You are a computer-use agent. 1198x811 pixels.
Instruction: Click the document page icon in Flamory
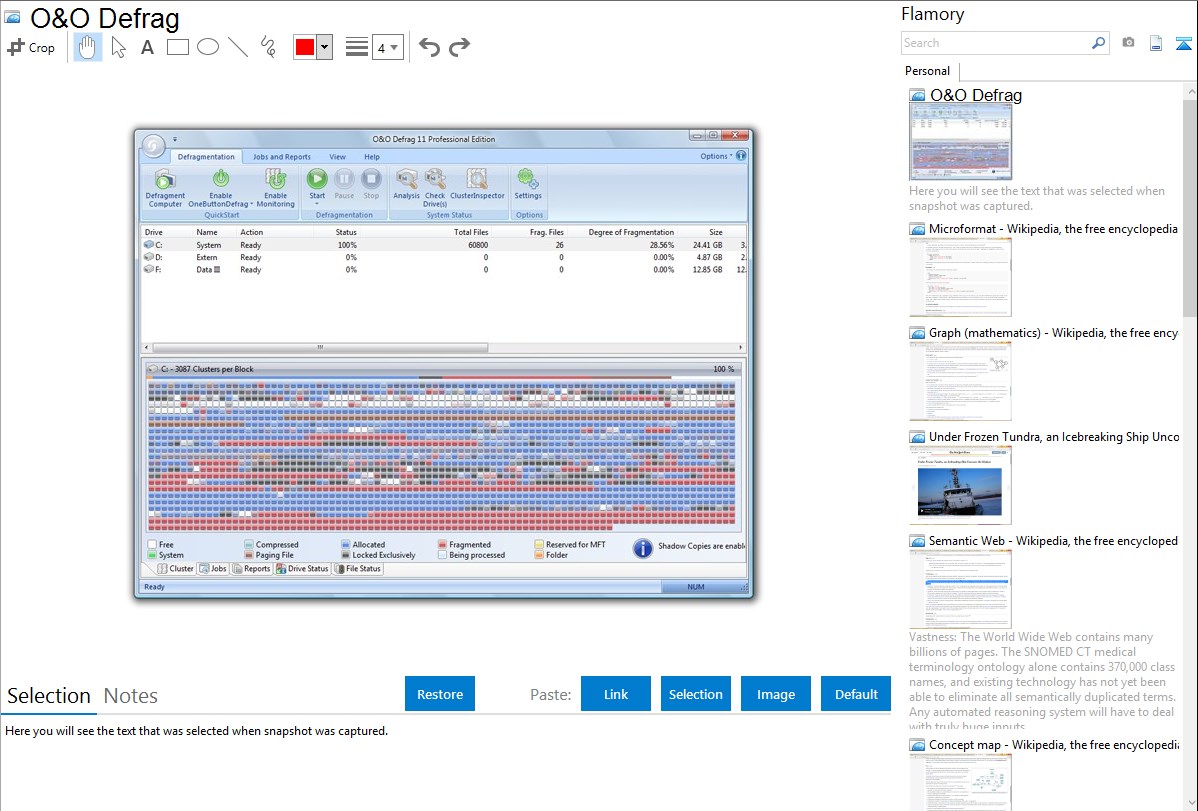1155,43
